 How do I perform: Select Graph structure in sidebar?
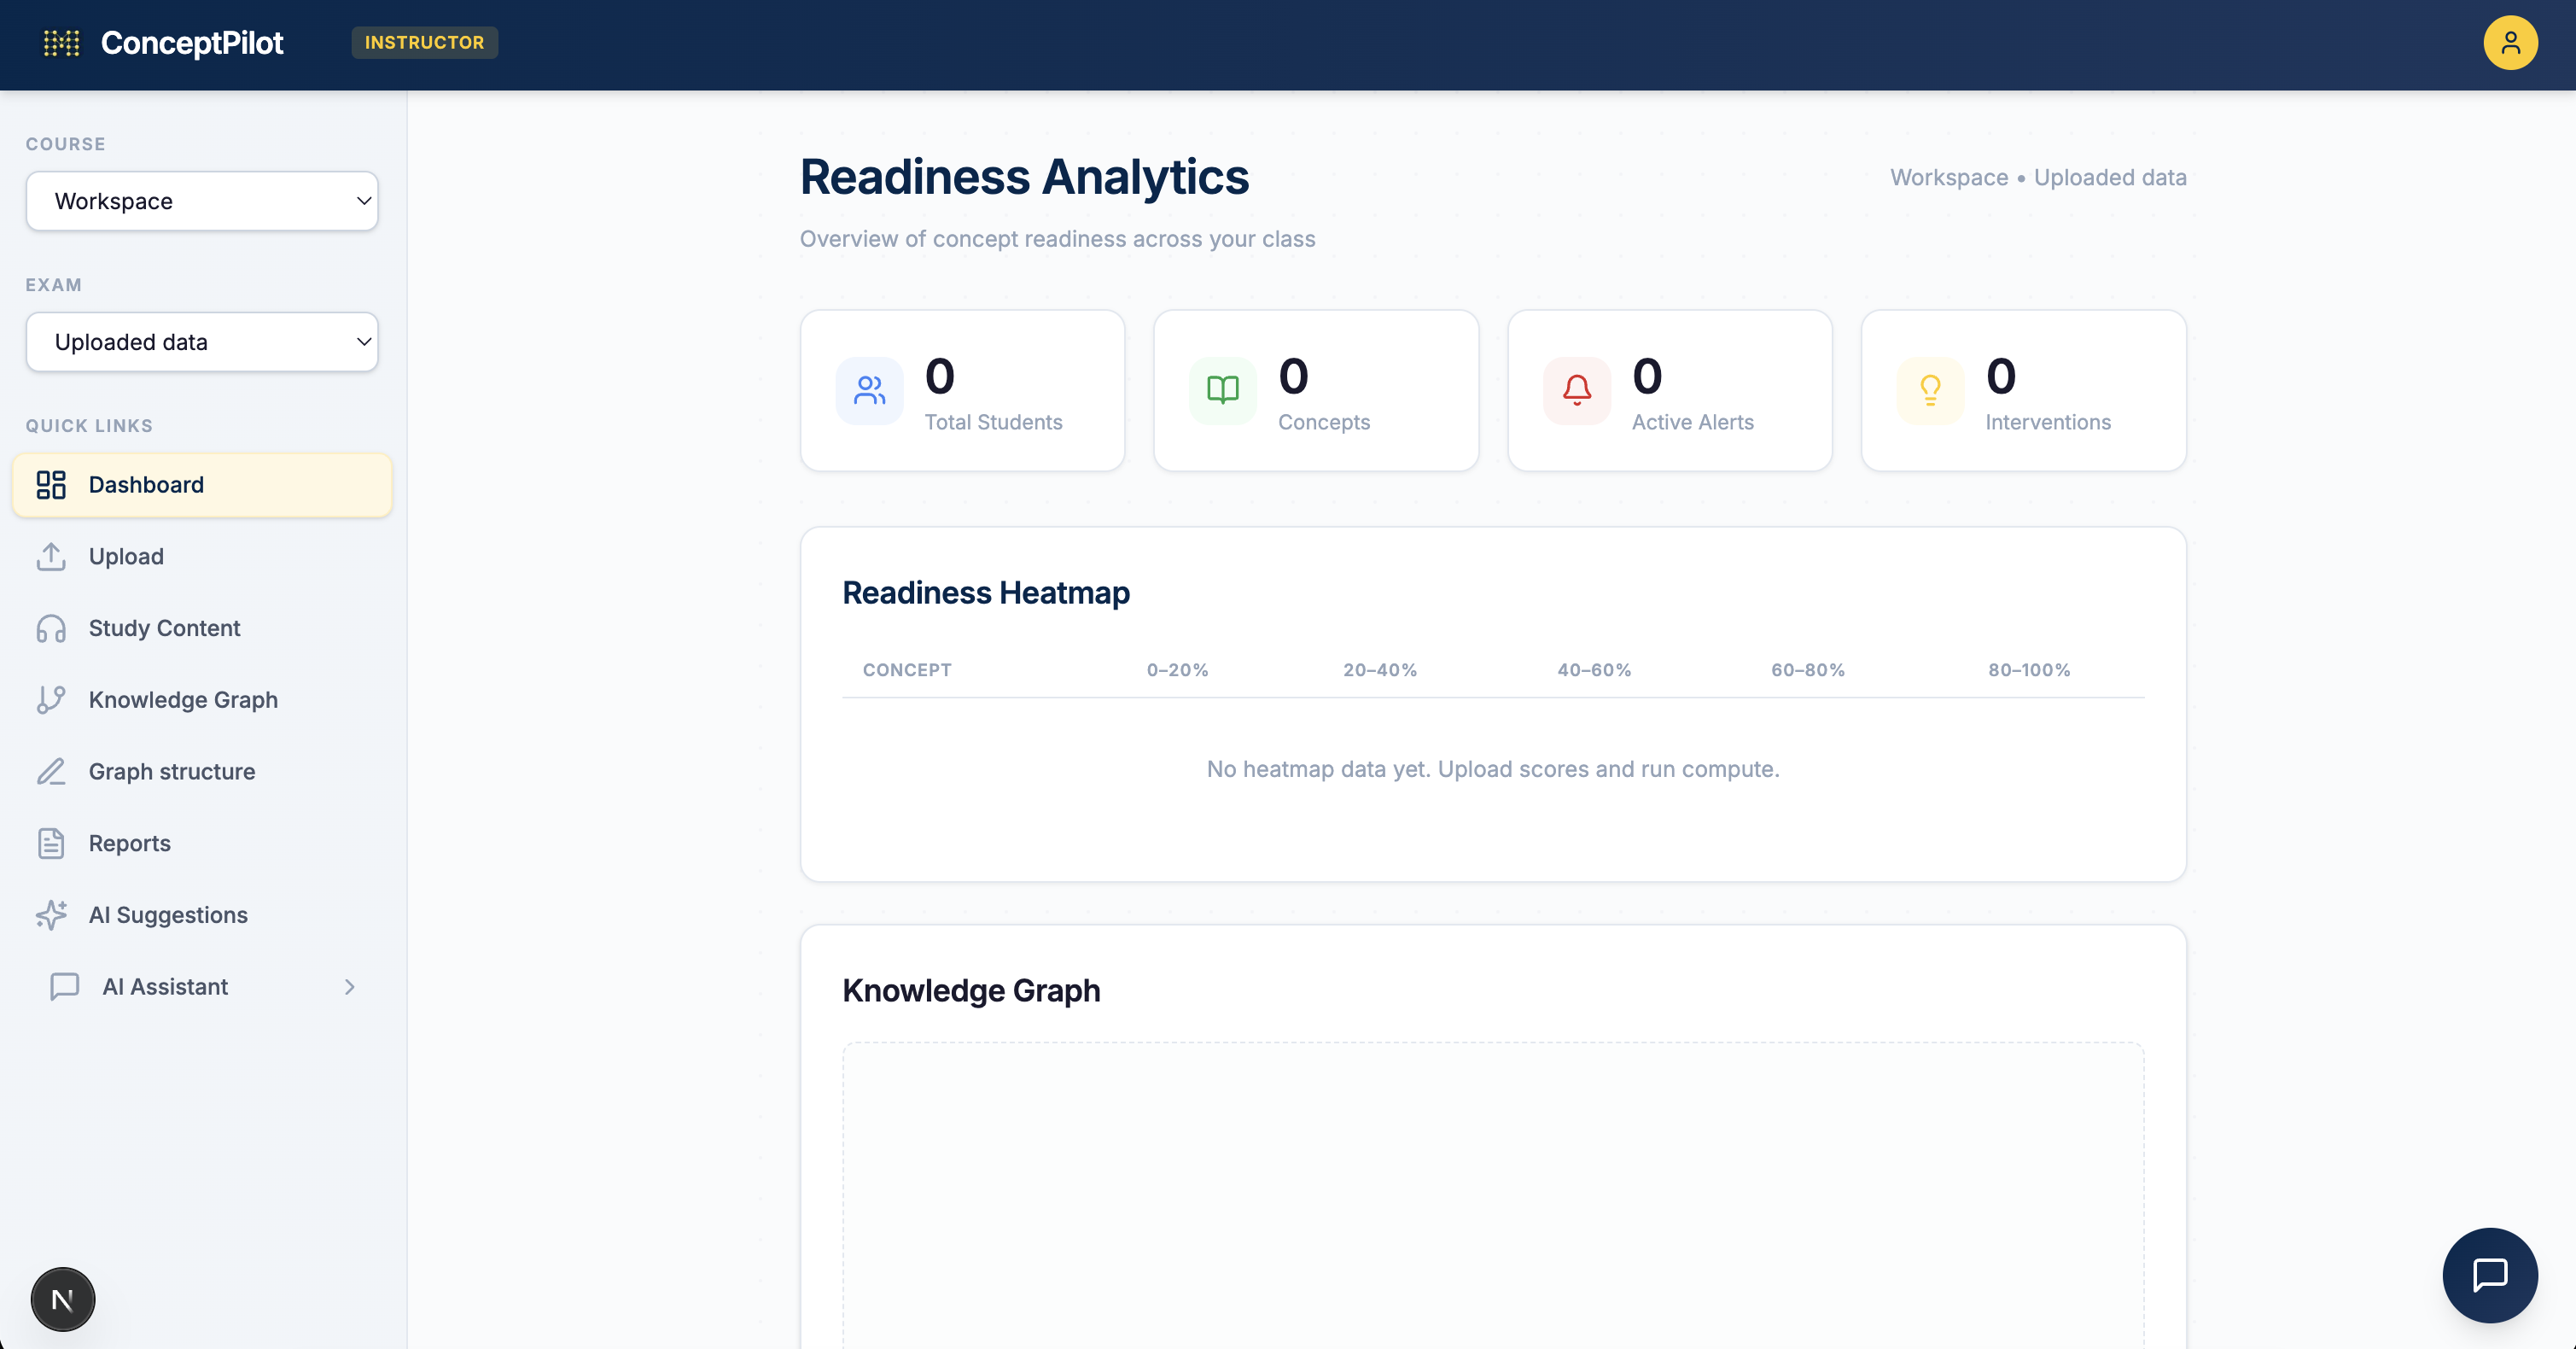pyautogui.click(x=171, y=771)
